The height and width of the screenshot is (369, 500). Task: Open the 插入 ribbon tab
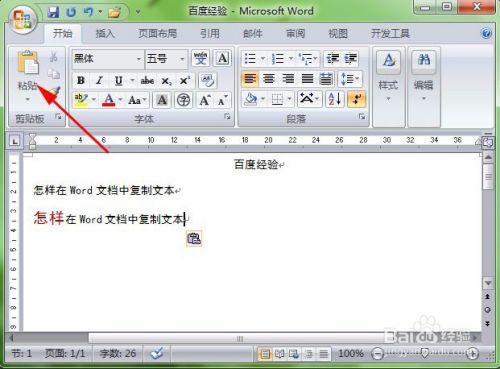(x=105, y=33)
